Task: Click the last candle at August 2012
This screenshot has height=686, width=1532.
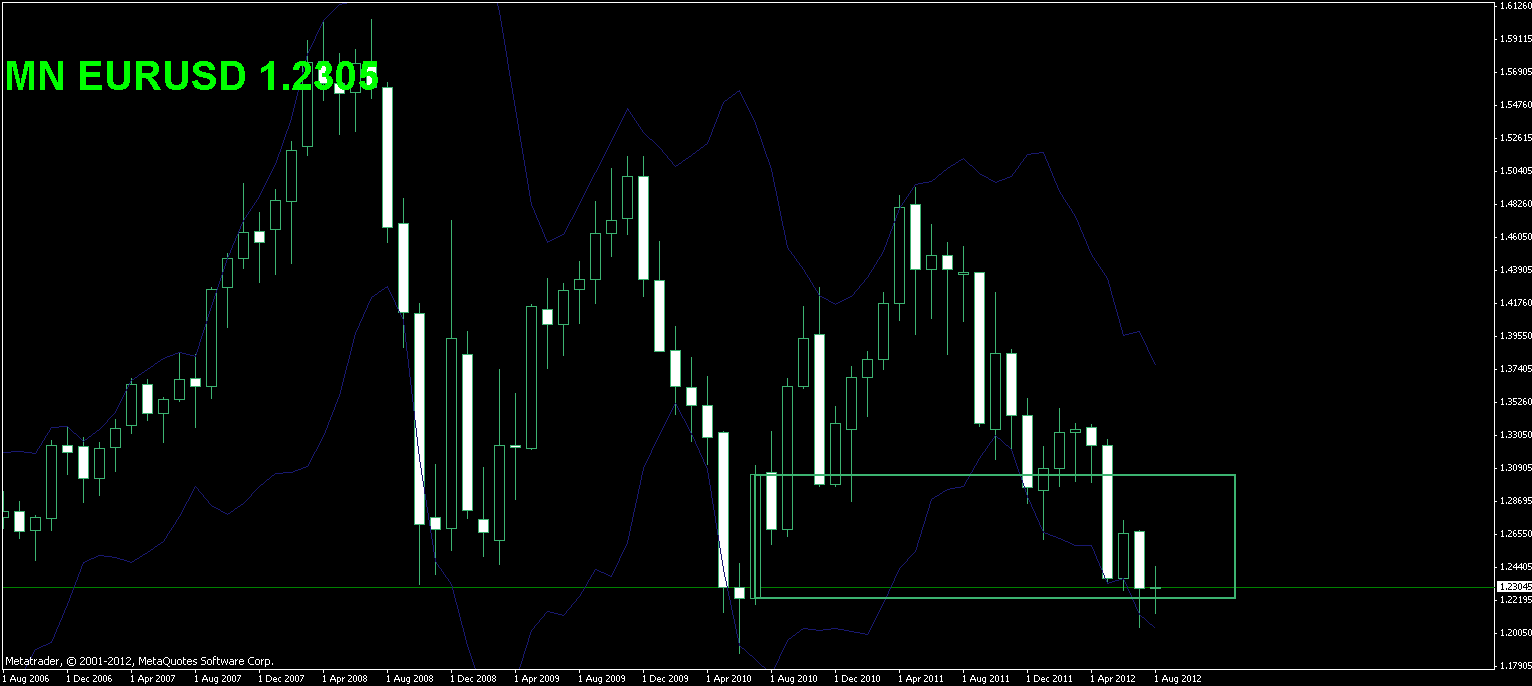Action: [x=1155, y=588]
